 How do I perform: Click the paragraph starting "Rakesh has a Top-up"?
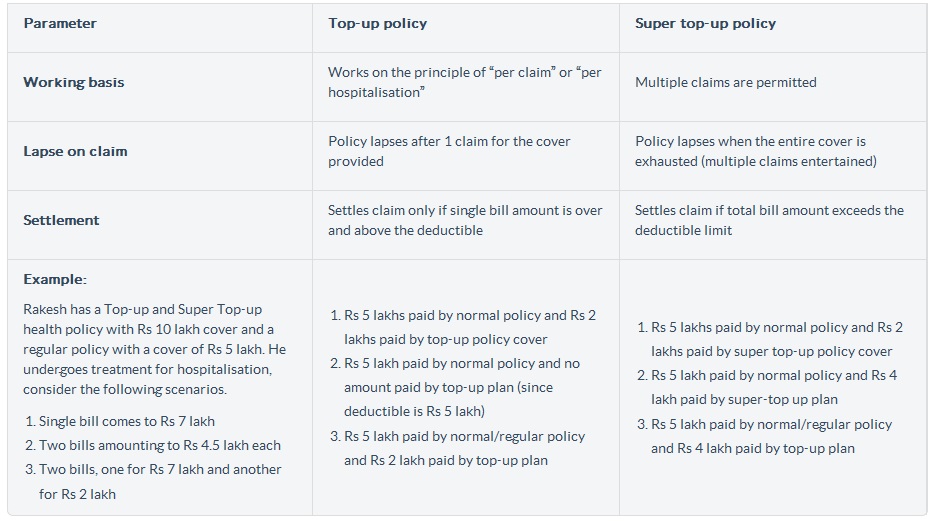coord(154,349)
